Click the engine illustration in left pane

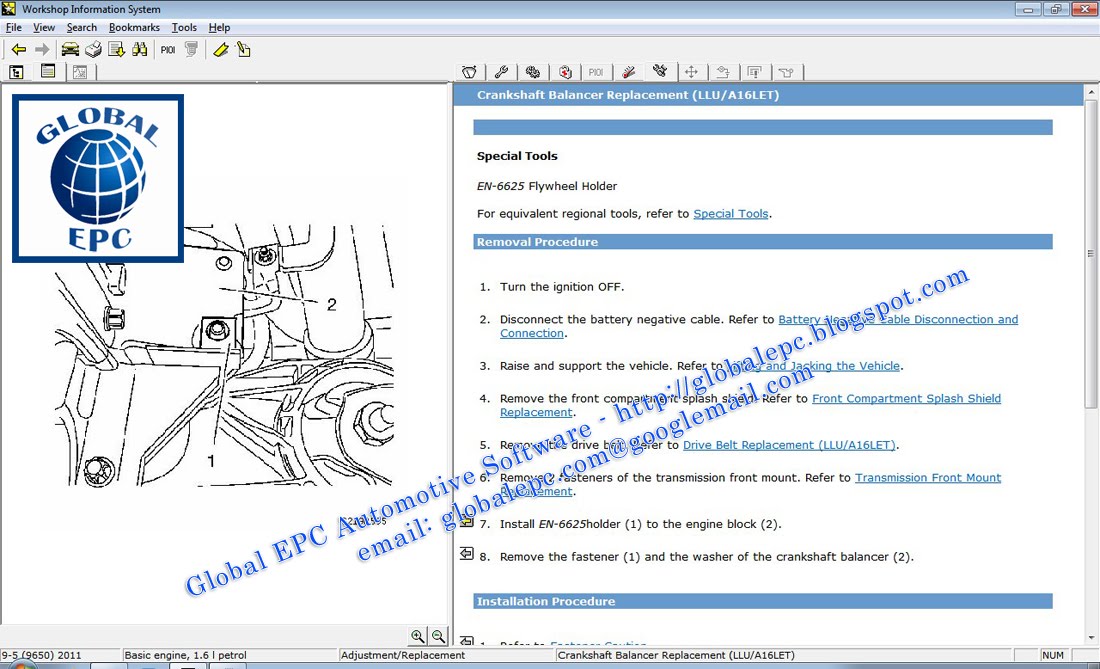pyautogui.click(x=224, y=356)
